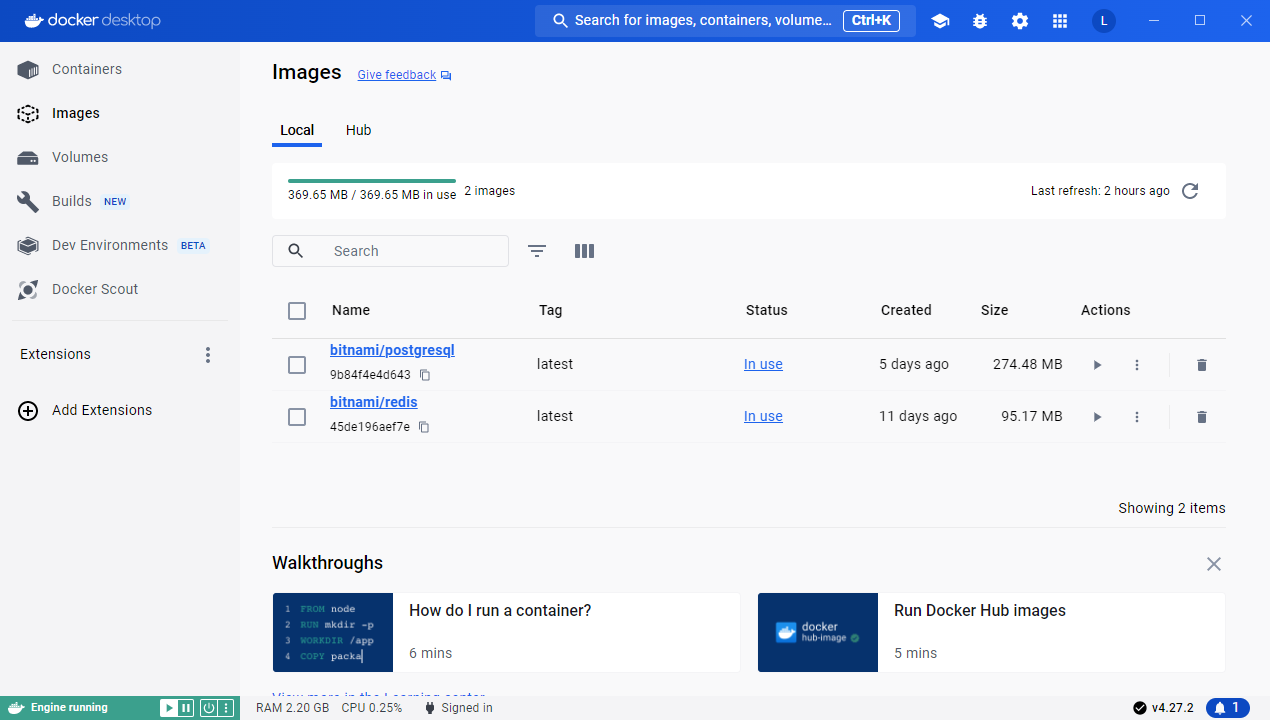Click the 11 days ago created cell

tap(918, 417)
